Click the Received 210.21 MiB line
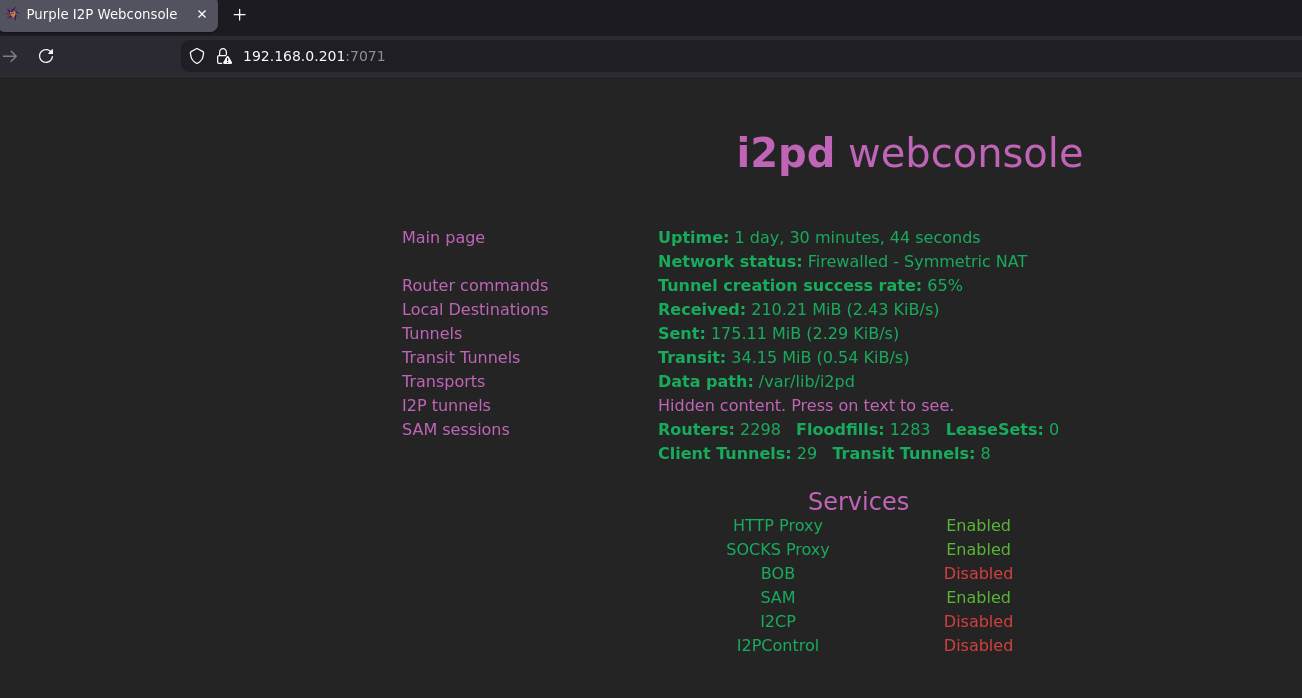 pos(798,310)
